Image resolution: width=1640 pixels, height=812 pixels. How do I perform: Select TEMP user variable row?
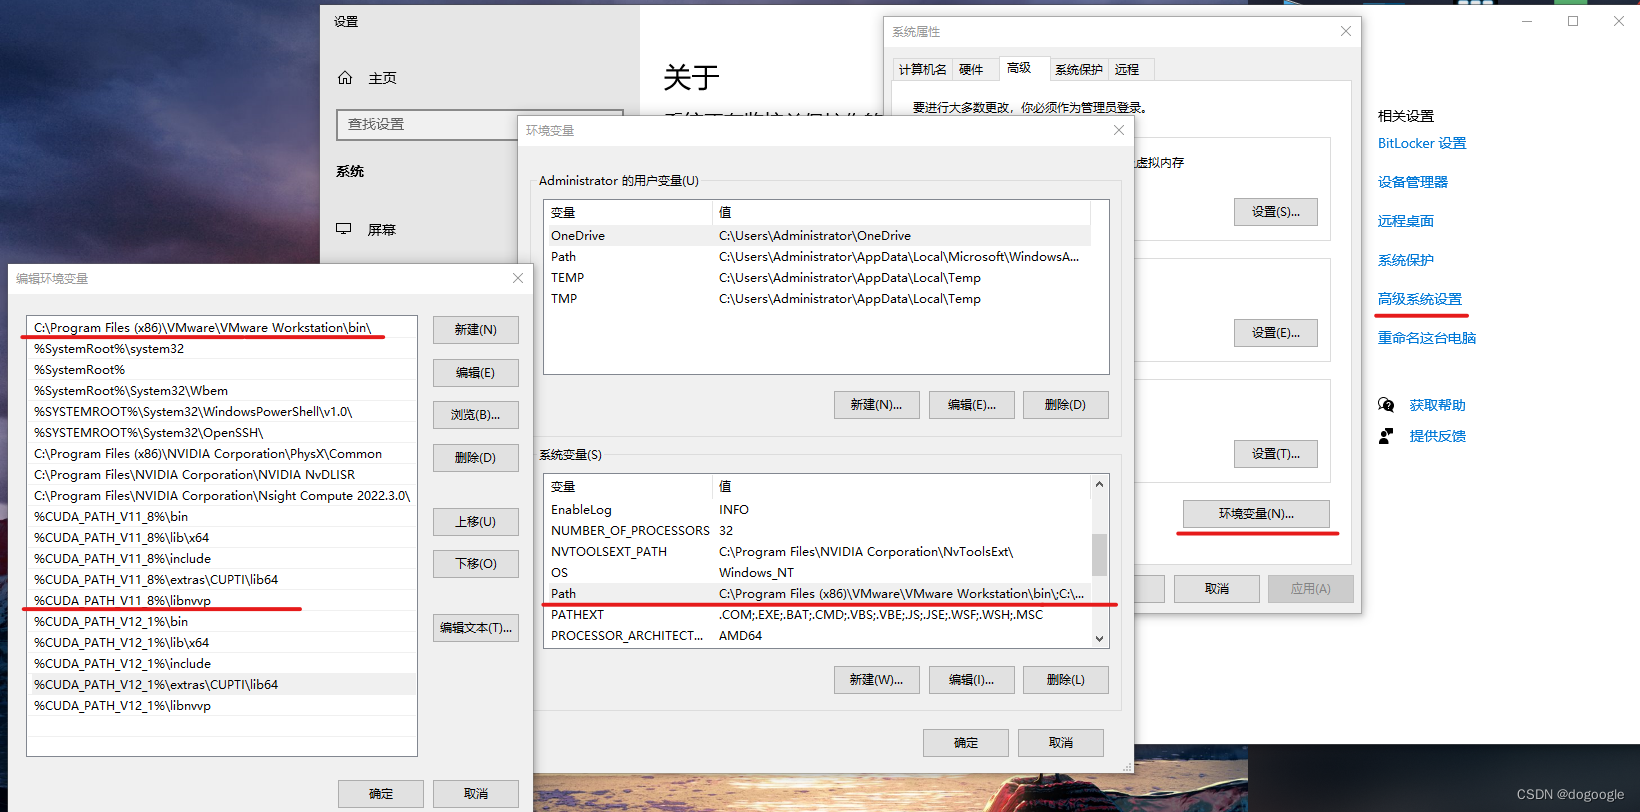tap(818, 278)
